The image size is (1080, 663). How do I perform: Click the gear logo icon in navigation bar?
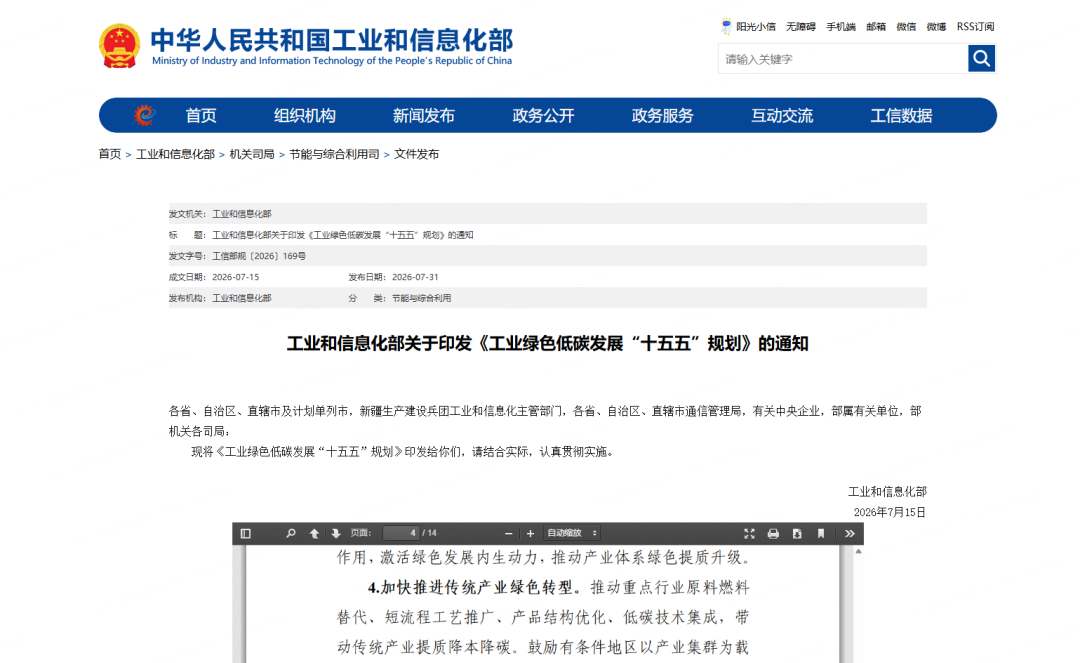tap(145, 115)
